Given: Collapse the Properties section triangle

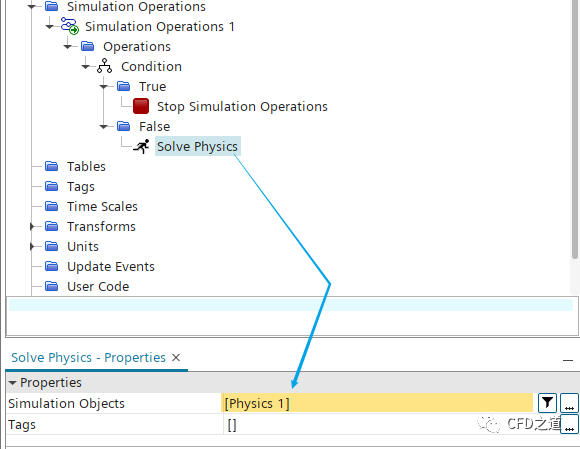Looking at the screenshot, I should (x=13, y=382).
